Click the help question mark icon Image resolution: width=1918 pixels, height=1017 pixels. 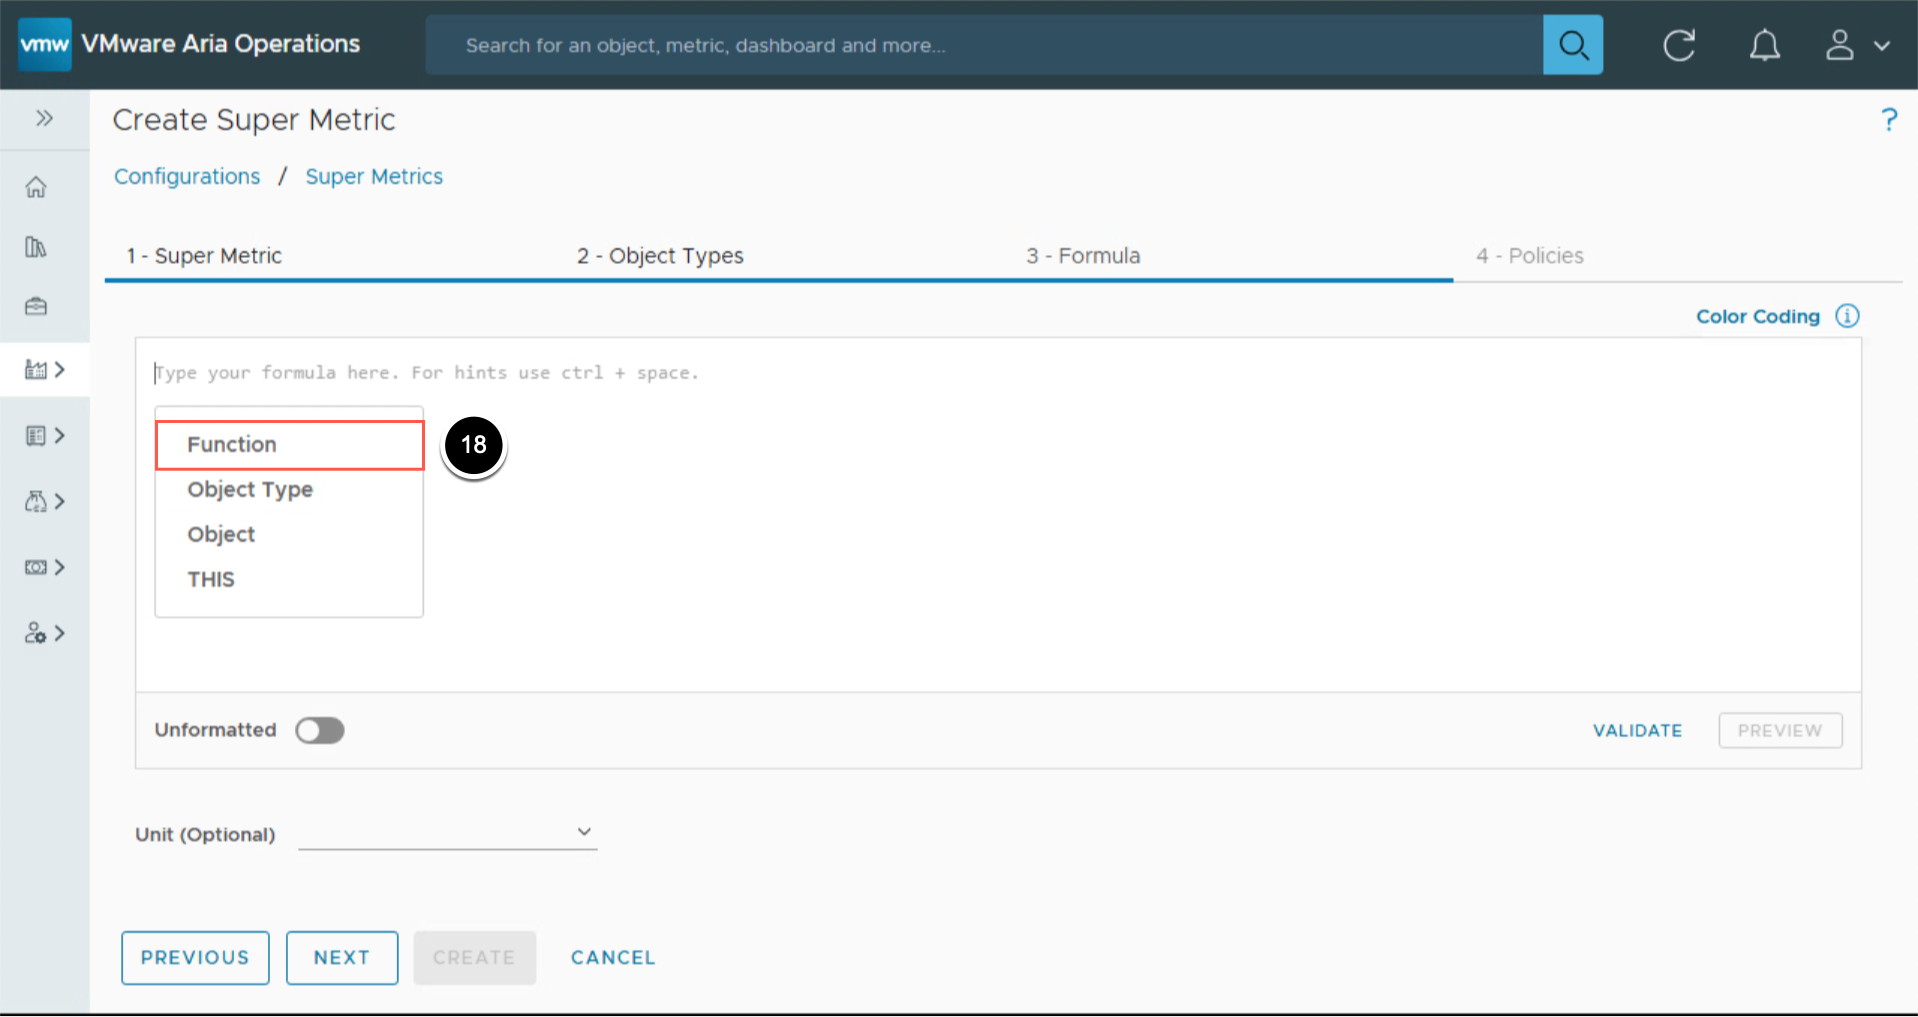coord(1888,120)
